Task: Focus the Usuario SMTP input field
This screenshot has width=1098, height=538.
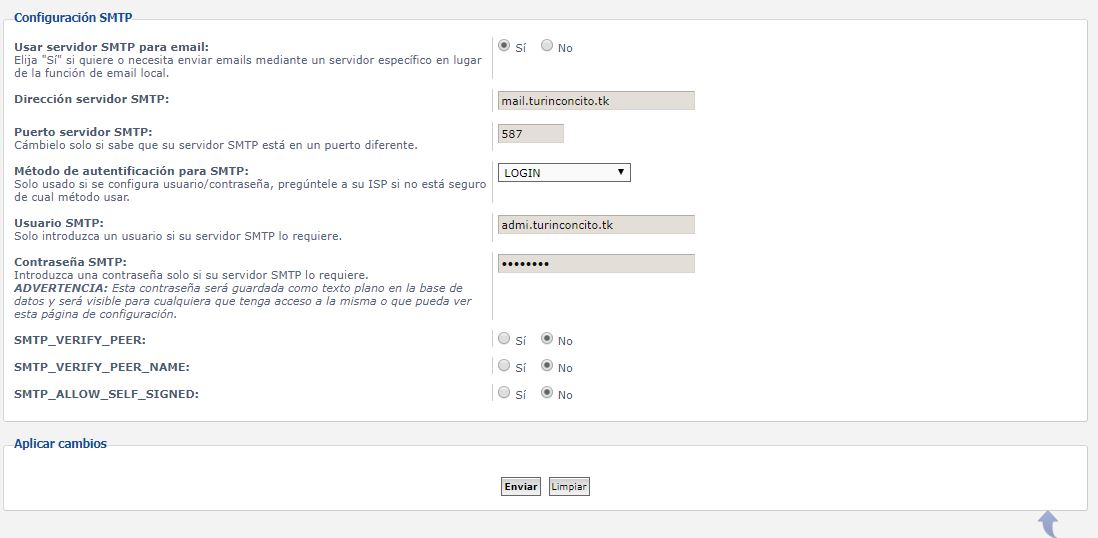Action: pyautogui.click(x=595, y=225)
